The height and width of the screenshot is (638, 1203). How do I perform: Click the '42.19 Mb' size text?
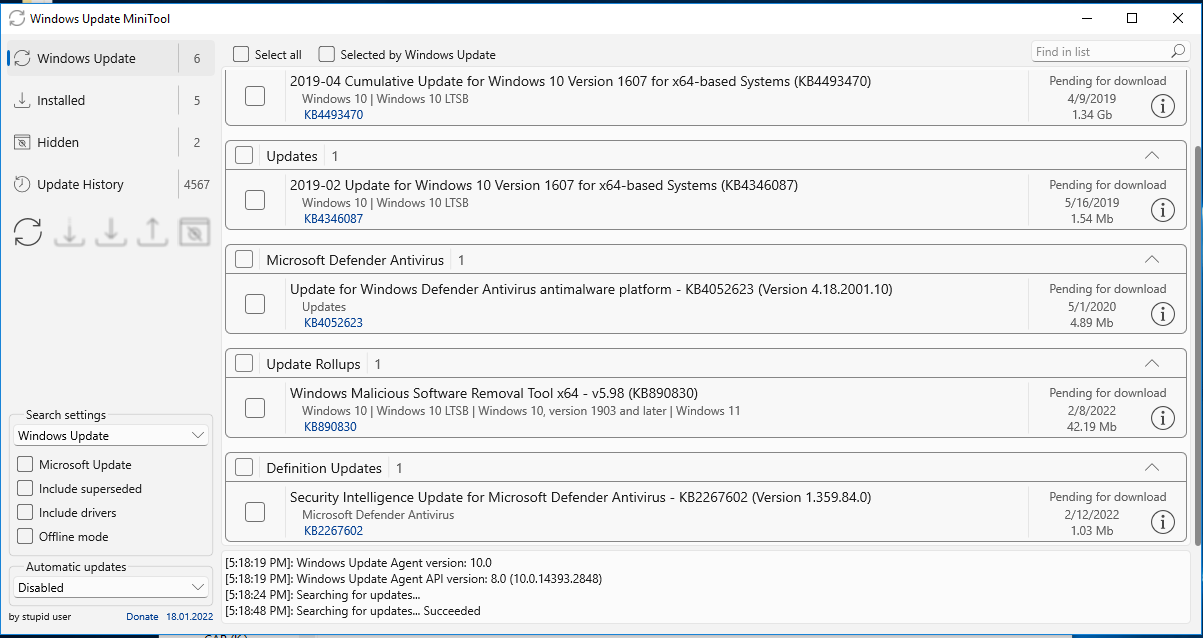click(1091, 427)
